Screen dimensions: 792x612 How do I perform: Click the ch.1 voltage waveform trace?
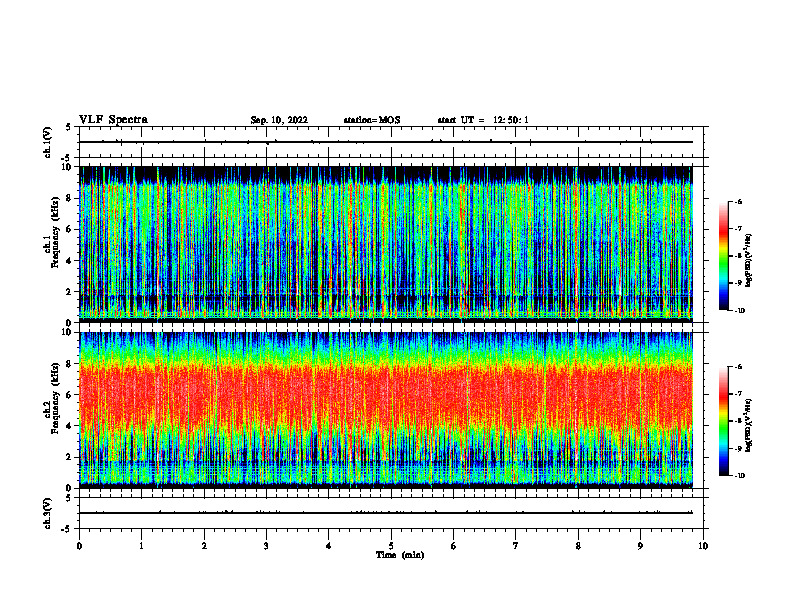coord(385,142)
